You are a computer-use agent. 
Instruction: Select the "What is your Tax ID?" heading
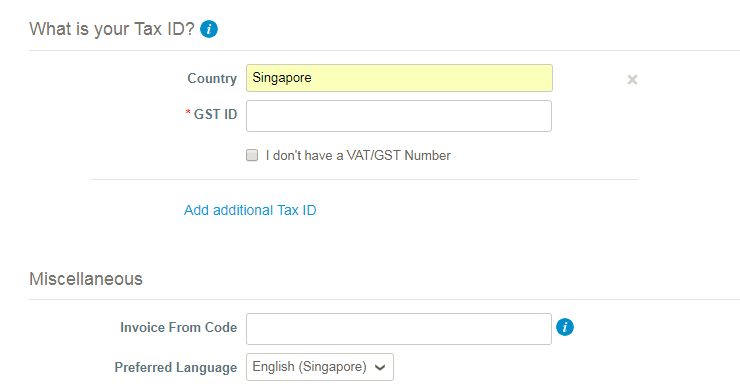(x=112, y=29)
